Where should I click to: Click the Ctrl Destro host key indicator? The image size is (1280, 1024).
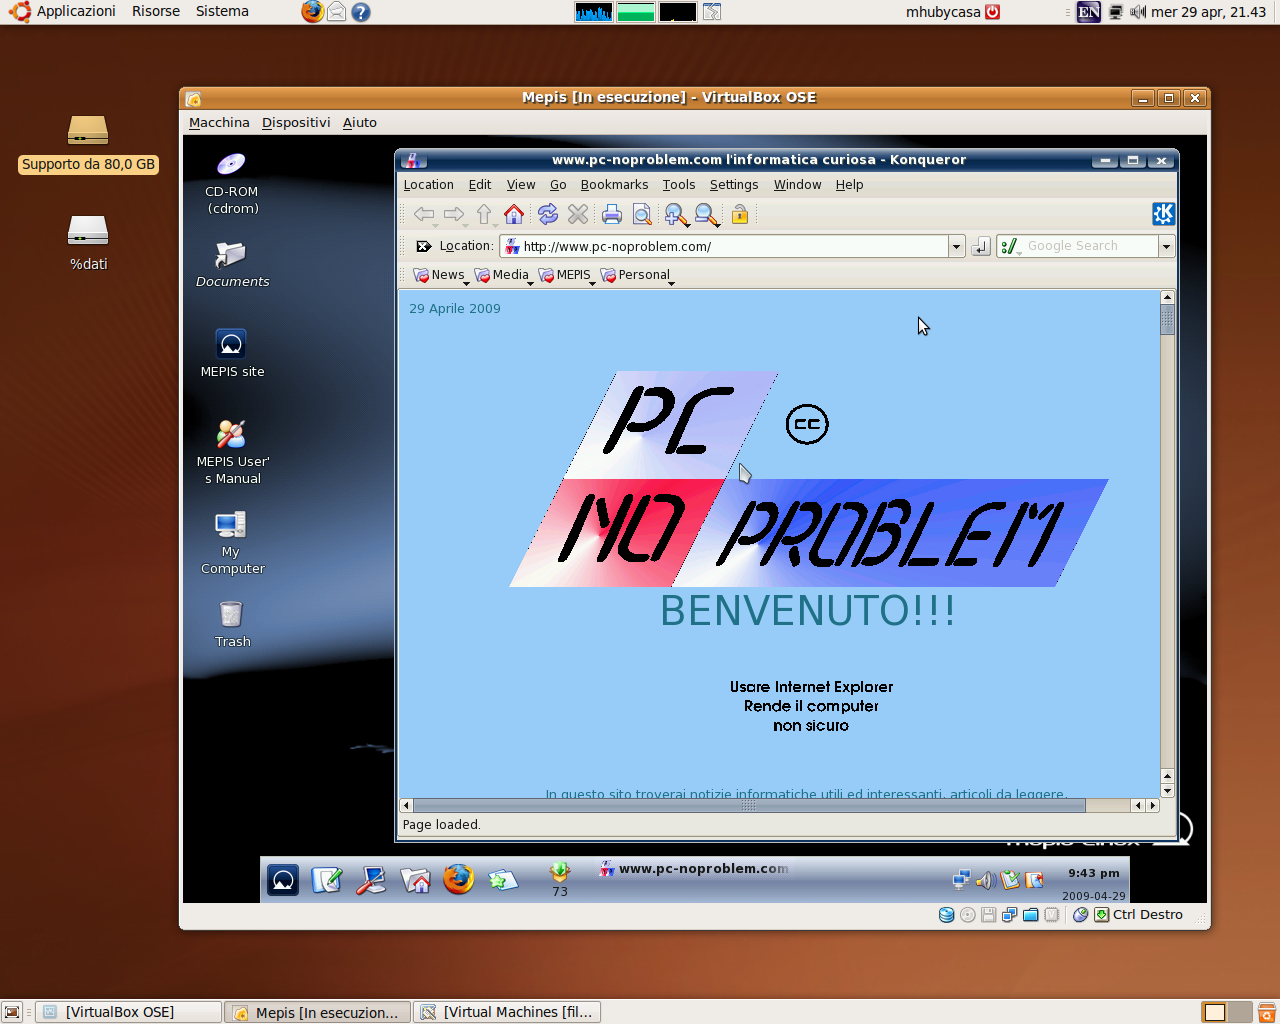pyautogui.click(x=1148, y=914)
